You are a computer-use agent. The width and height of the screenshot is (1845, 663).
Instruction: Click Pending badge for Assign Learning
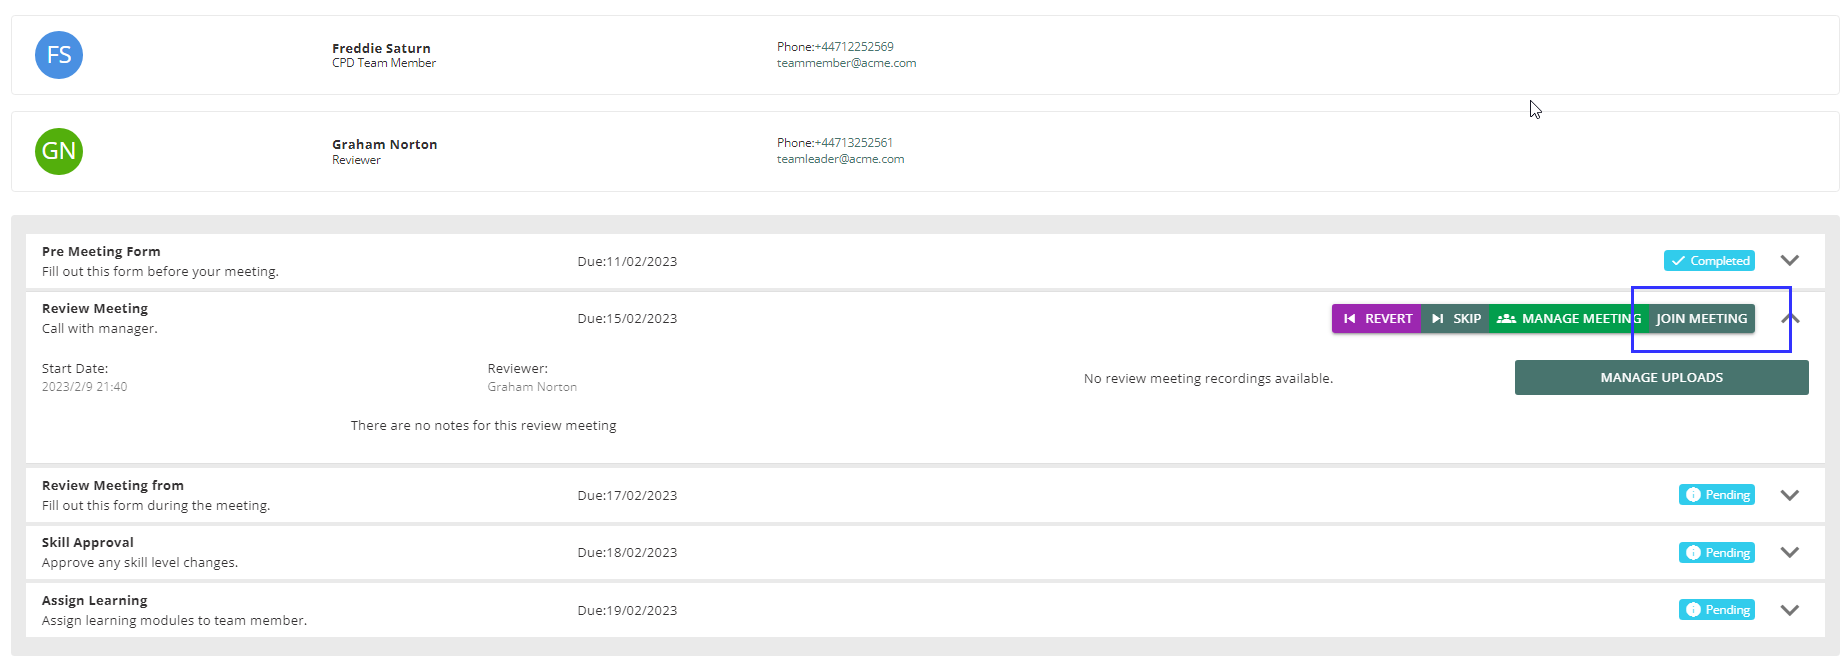point(1716,610)
